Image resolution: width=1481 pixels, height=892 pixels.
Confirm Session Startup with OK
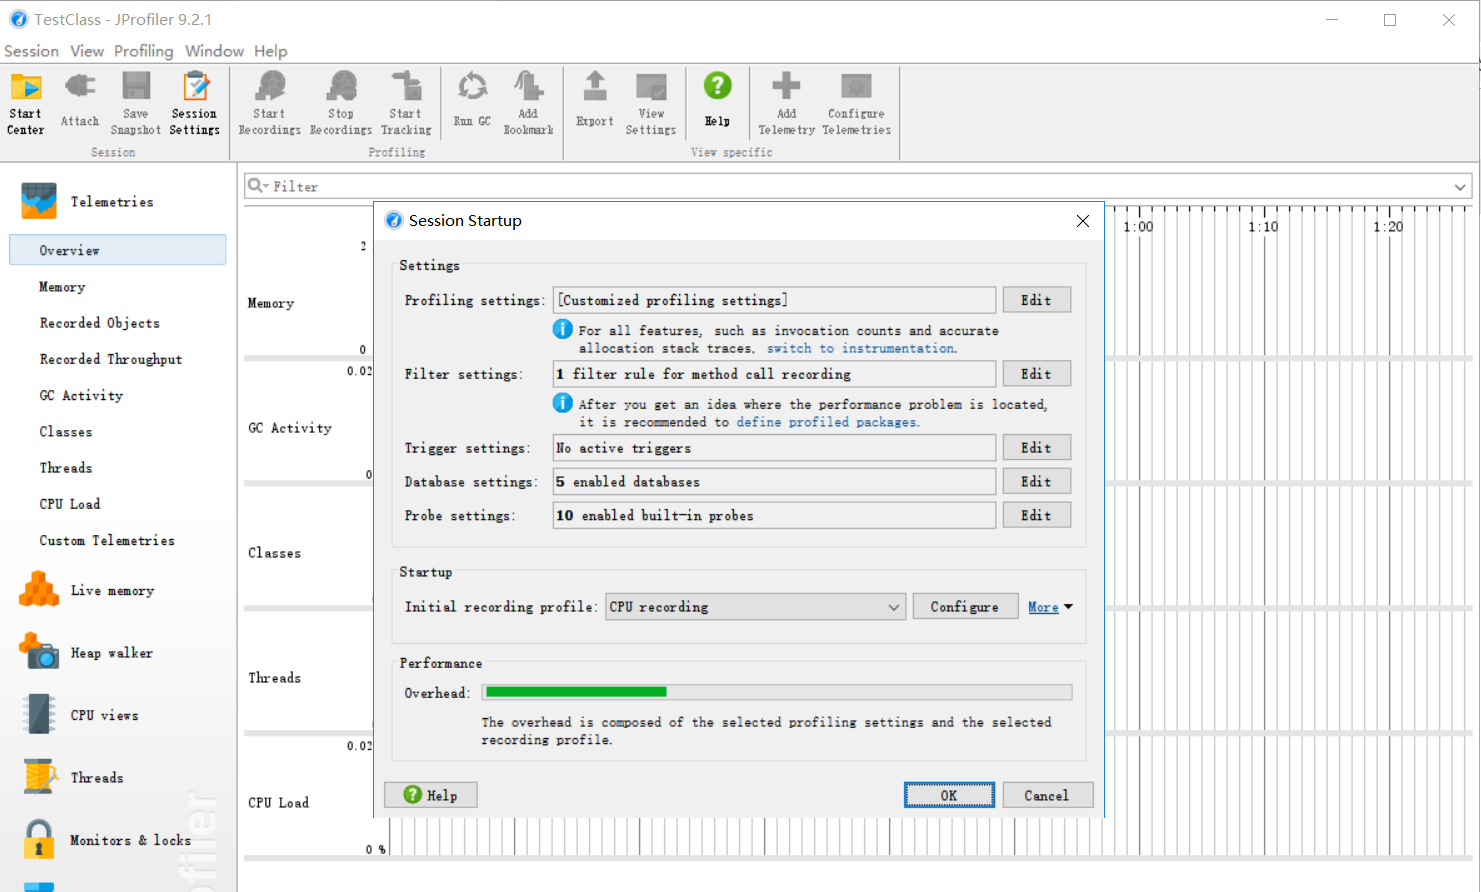(948, 795)
